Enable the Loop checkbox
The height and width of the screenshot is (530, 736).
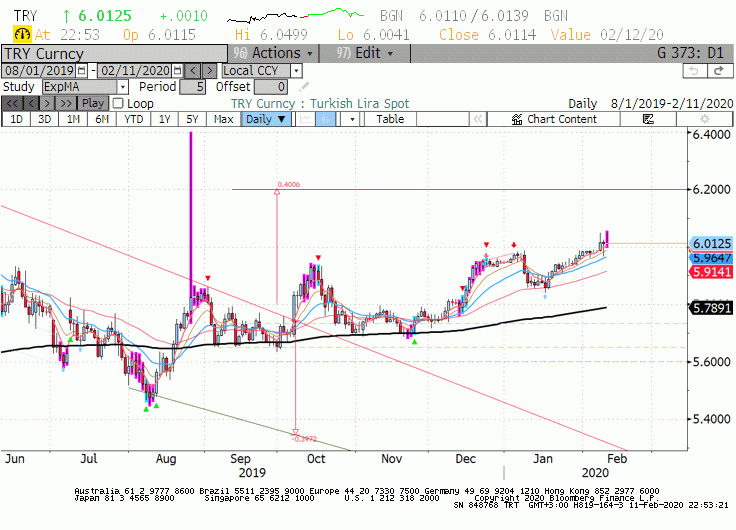(118, 103)
